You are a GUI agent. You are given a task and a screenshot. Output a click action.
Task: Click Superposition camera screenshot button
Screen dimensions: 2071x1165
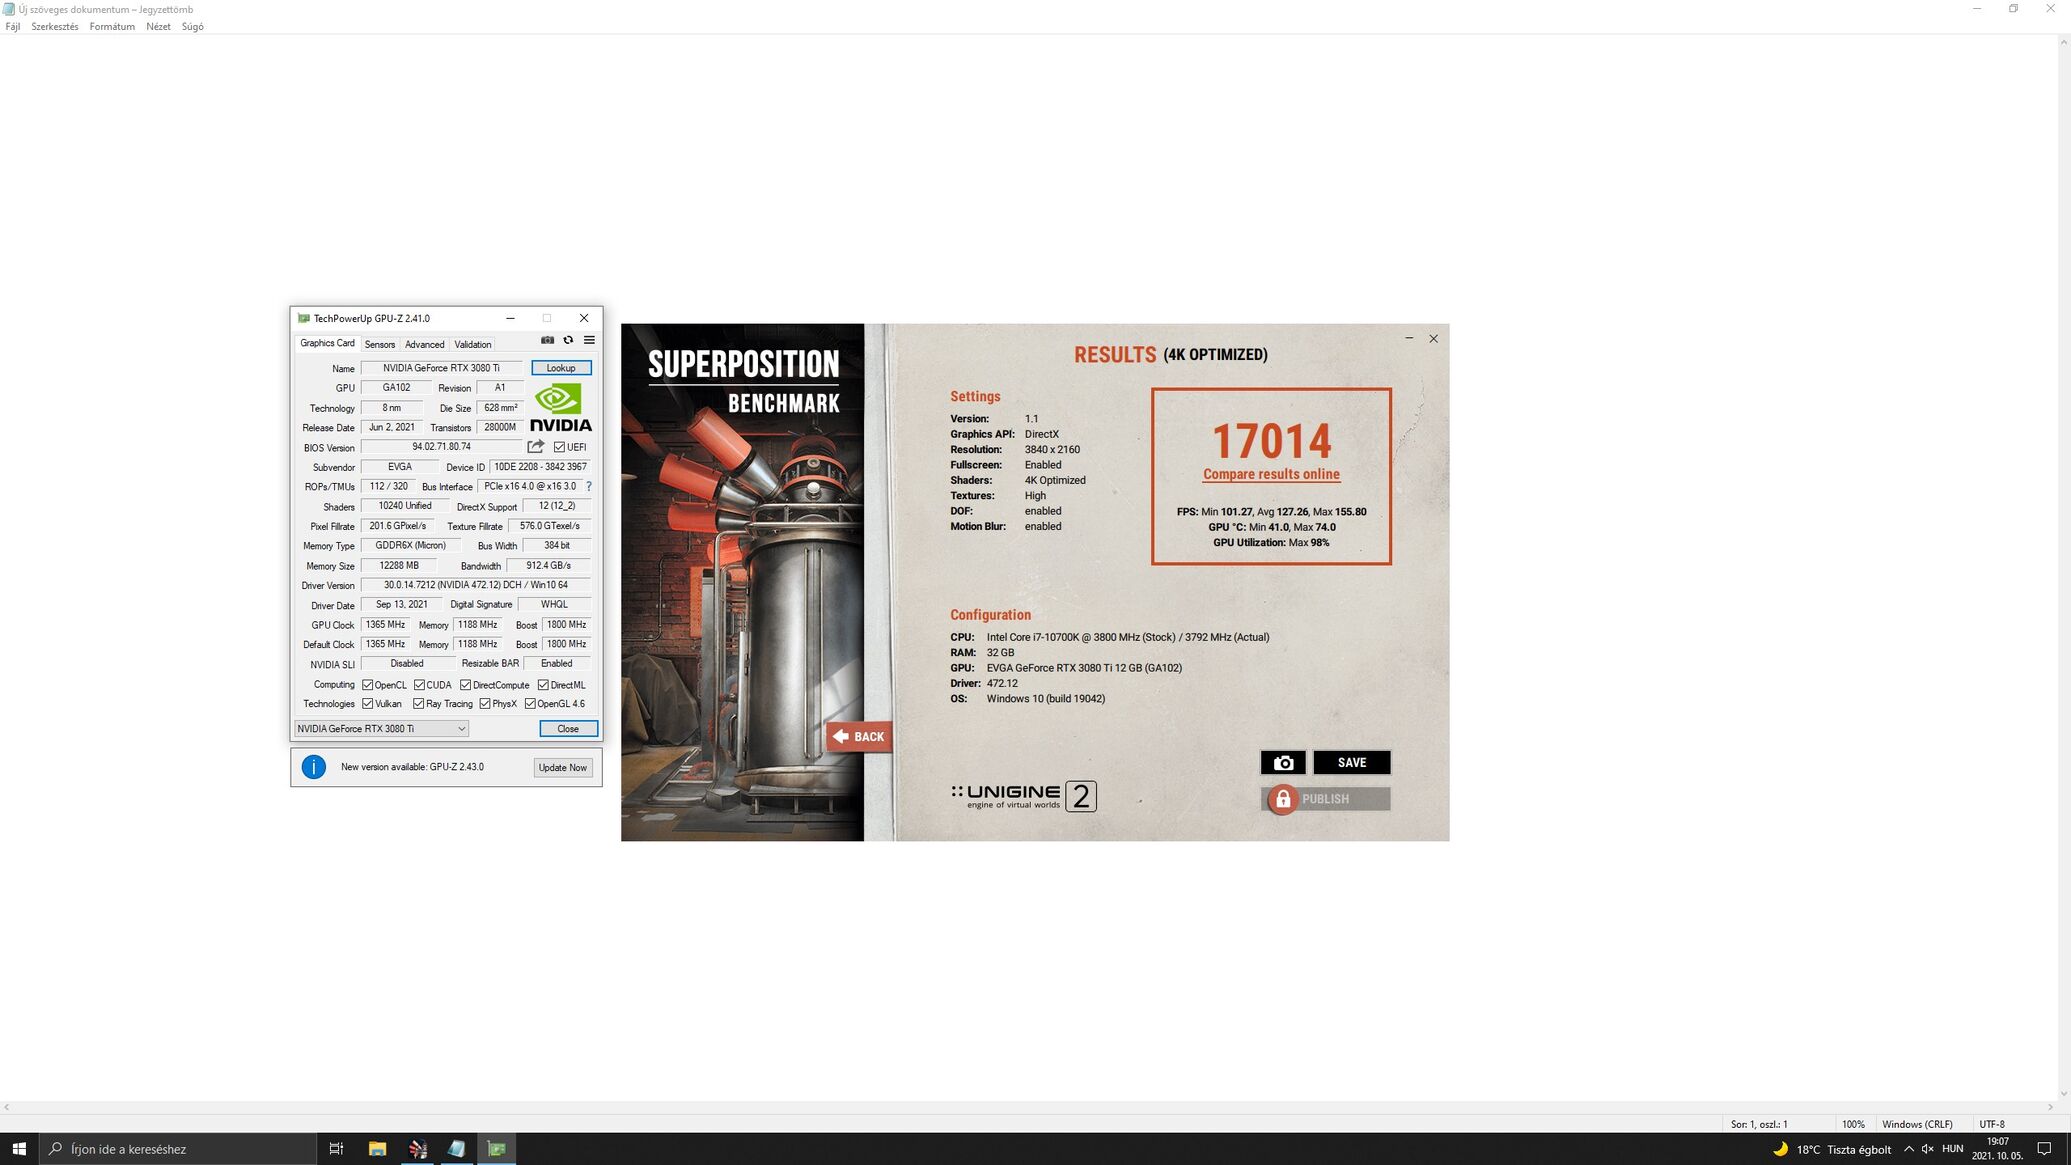[1283, 762]
